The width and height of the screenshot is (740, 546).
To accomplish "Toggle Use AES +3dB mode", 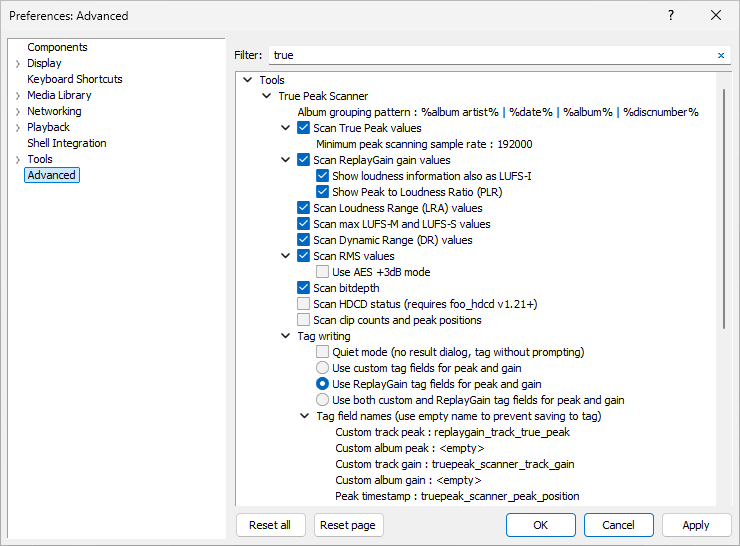I will [x=323, y=272].
